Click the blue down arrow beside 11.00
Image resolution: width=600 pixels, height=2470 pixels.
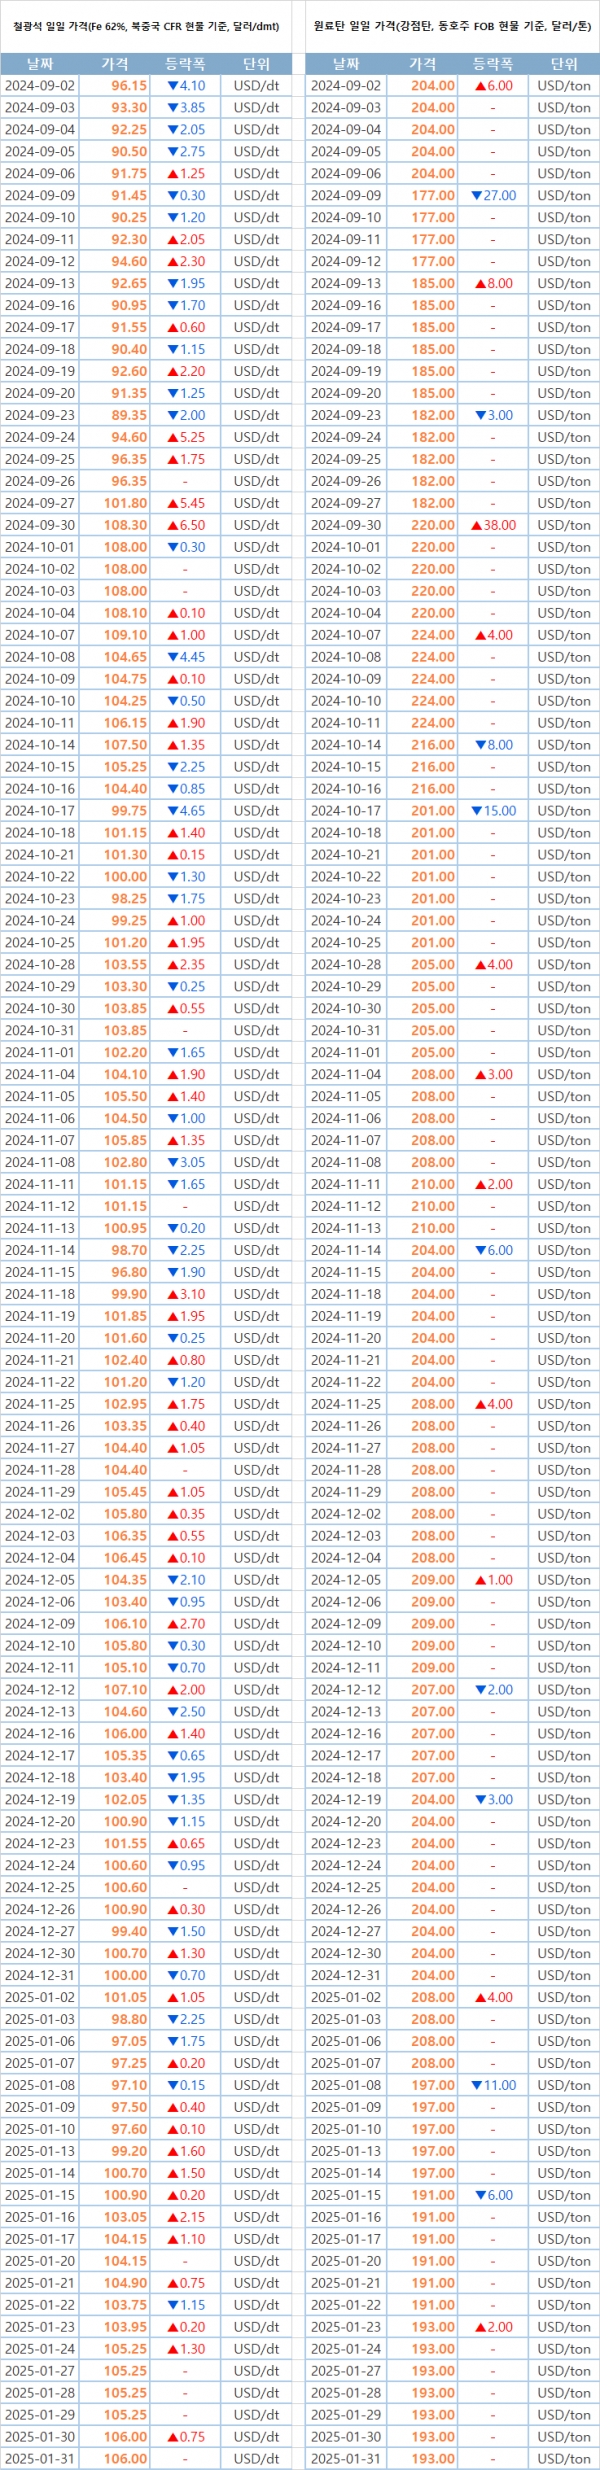(476, 2085)
